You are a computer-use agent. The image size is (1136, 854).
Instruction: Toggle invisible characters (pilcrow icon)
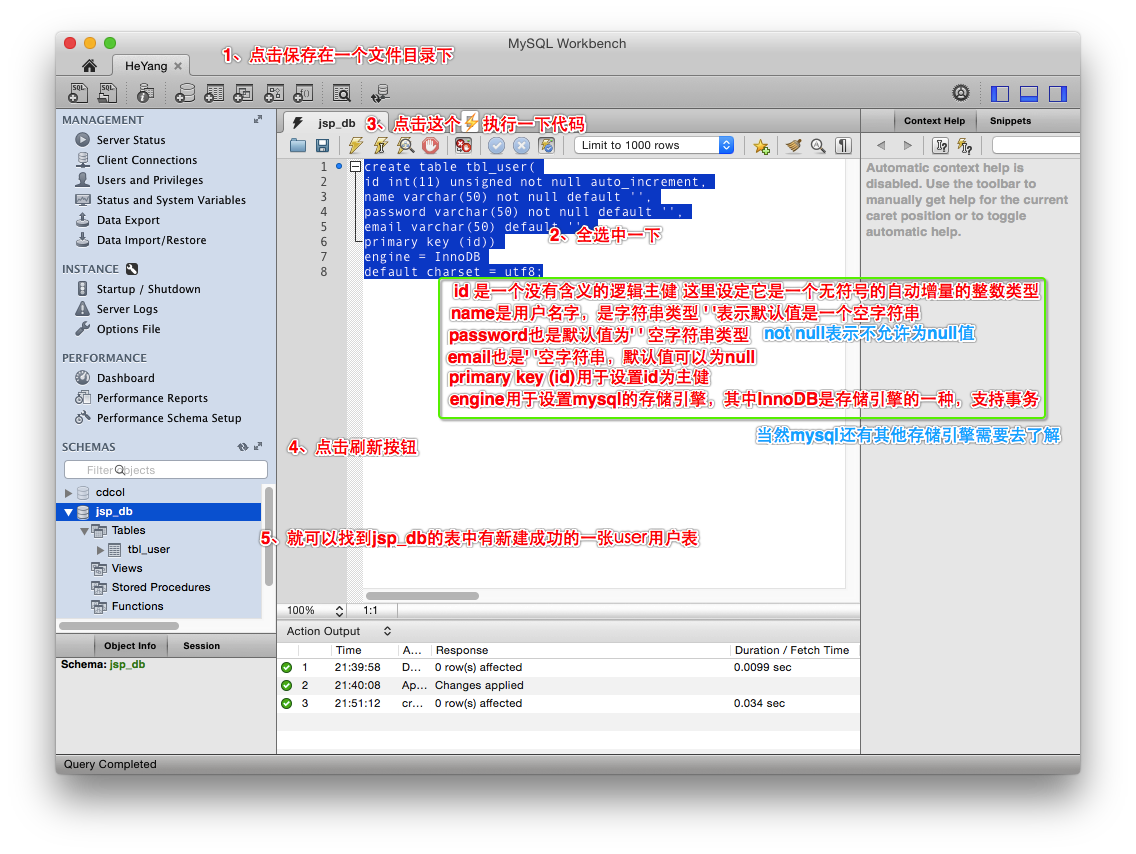tap(843, 146)
